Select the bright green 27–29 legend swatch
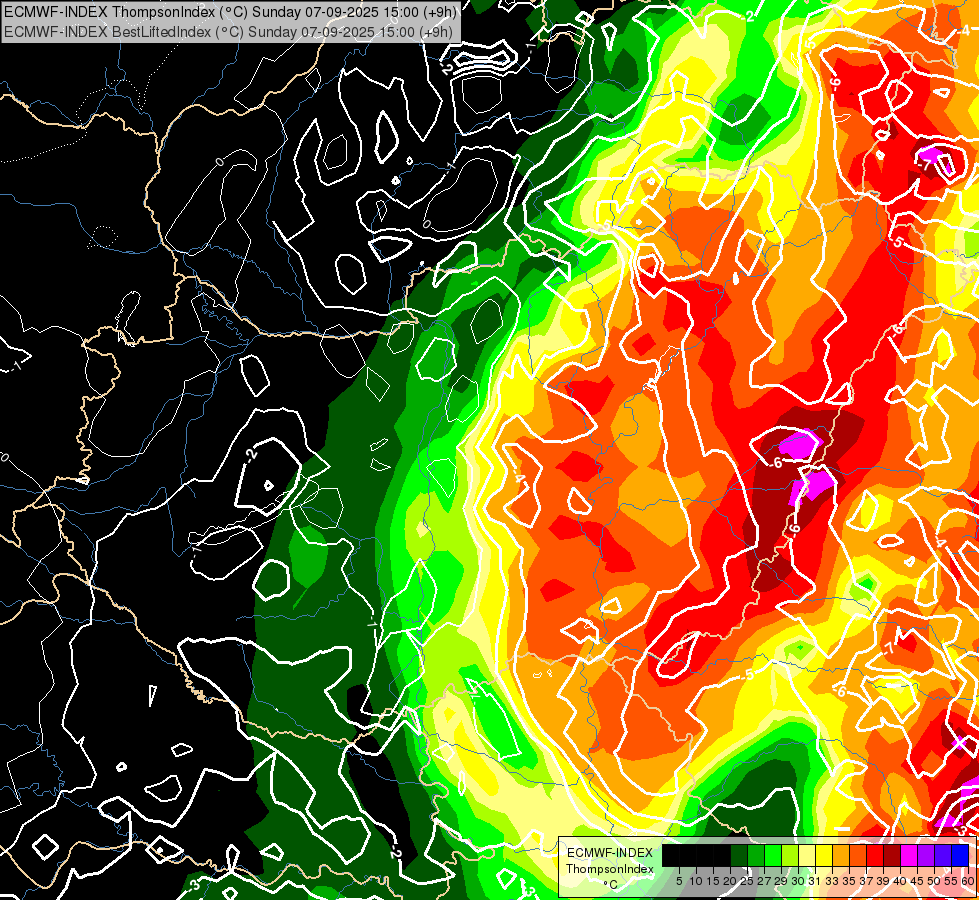 pos(773,855)
